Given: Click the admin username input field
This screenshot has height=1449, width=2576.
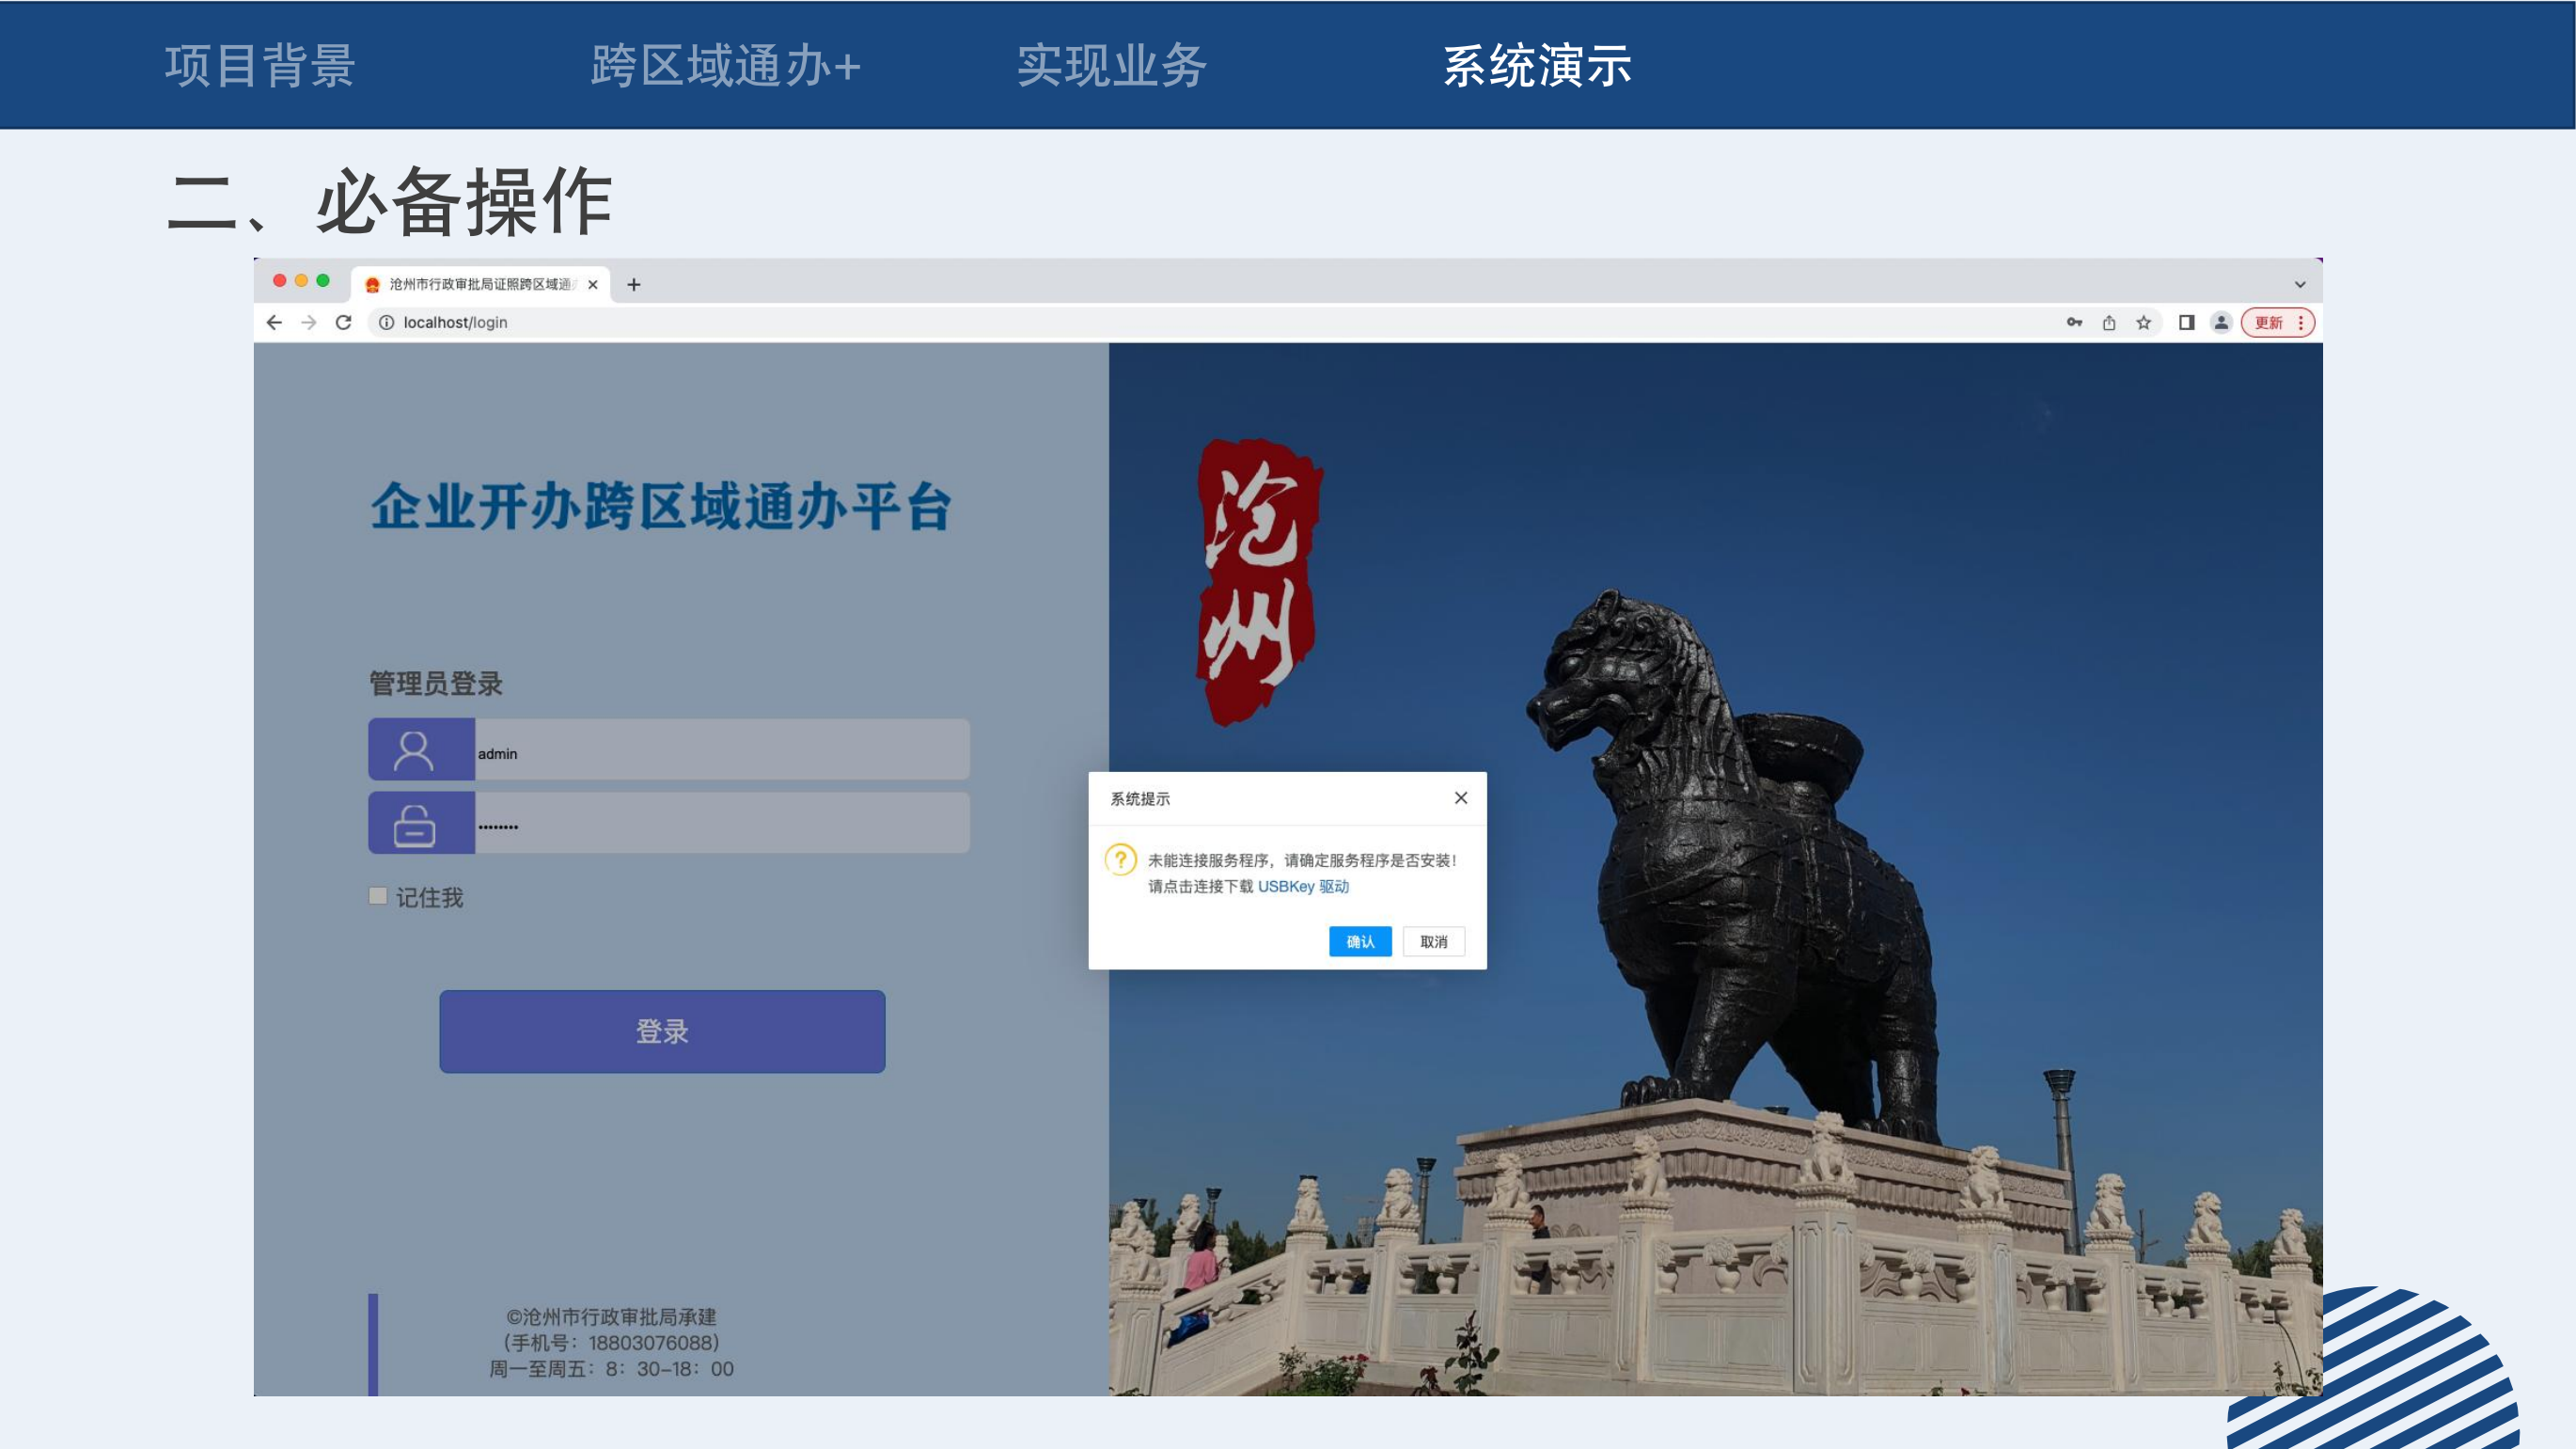Looking at the screenshot, I should (720, 752).
